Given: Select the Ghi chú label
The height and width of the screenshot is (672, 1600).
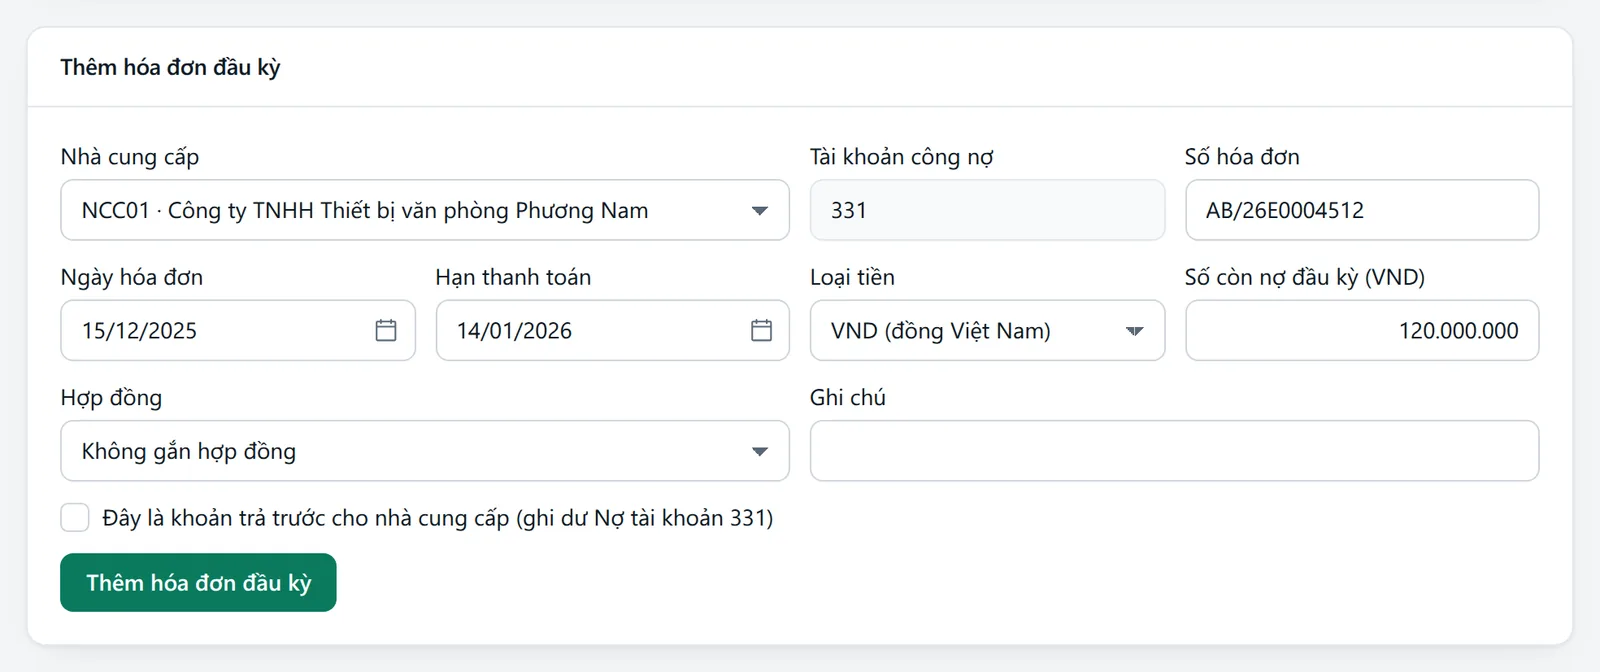Looking at the screenshot, I should point(848,398).
